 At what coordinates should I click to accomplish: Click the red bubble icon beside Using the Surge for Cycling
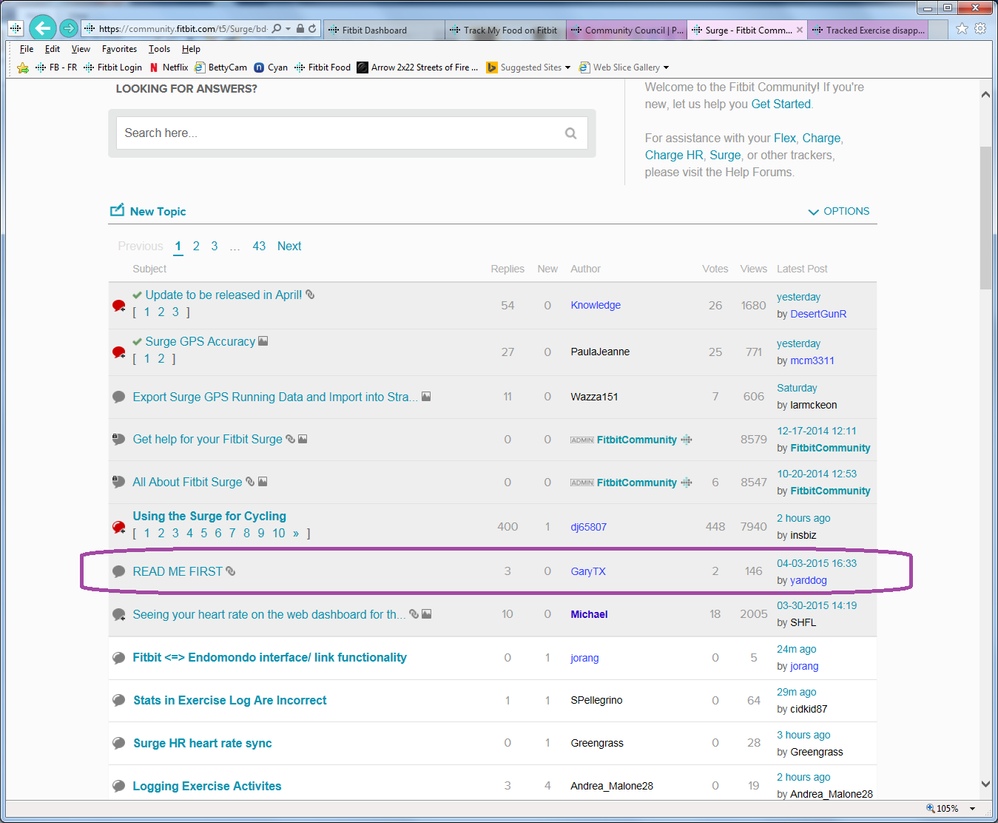coord(118,527)
